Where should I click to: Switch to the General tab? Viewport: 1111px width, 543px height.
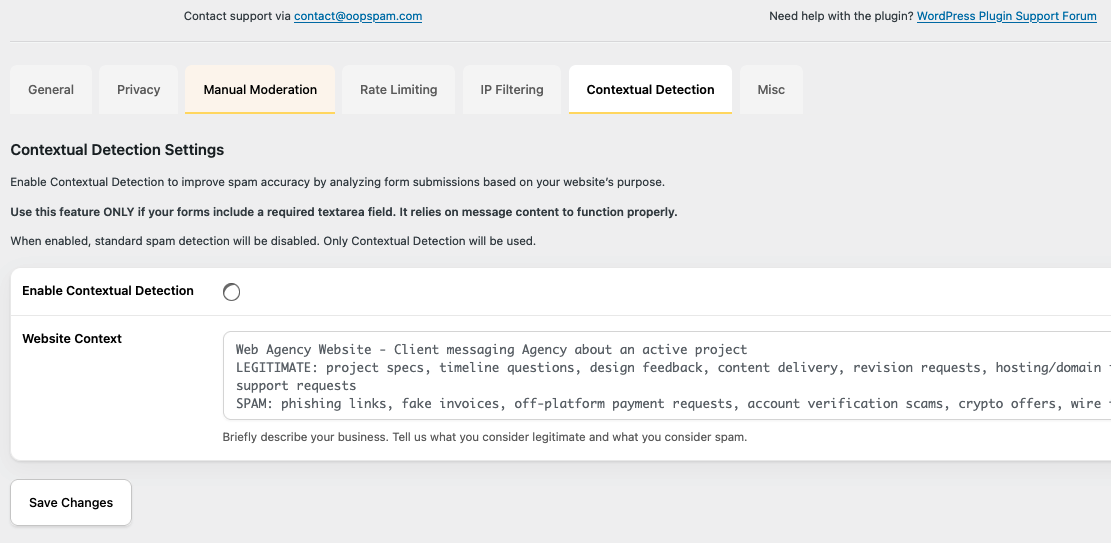51,90
